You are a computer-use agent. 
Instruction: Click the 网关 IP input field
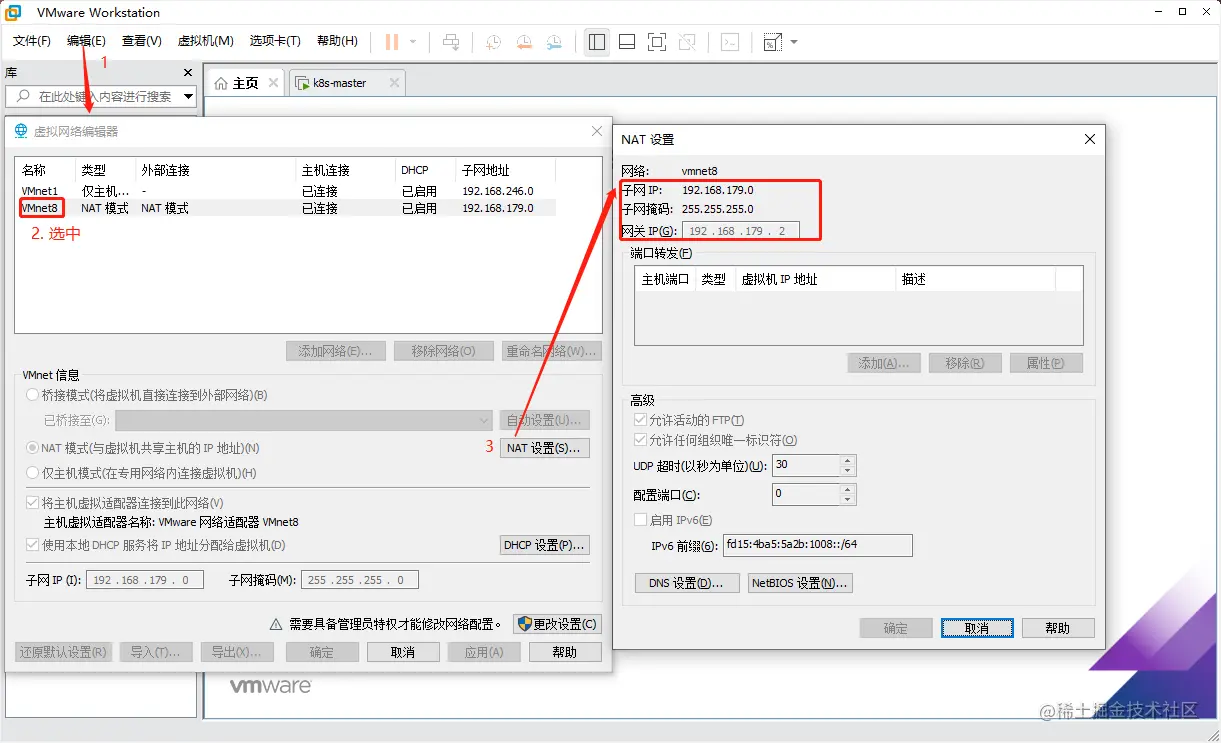click(x=741, y=231)
